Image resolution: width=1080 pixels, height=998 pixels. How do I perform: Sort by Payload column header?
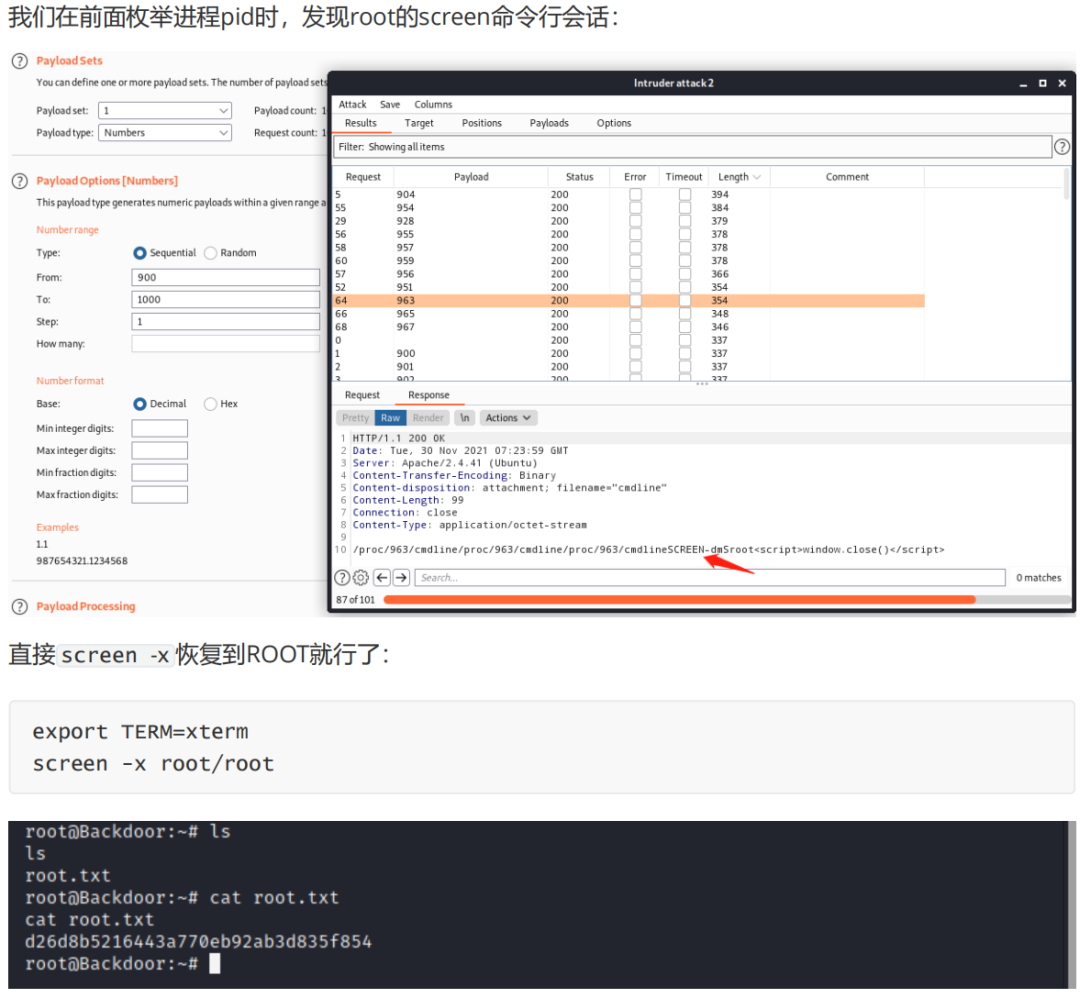pos(471,177)
